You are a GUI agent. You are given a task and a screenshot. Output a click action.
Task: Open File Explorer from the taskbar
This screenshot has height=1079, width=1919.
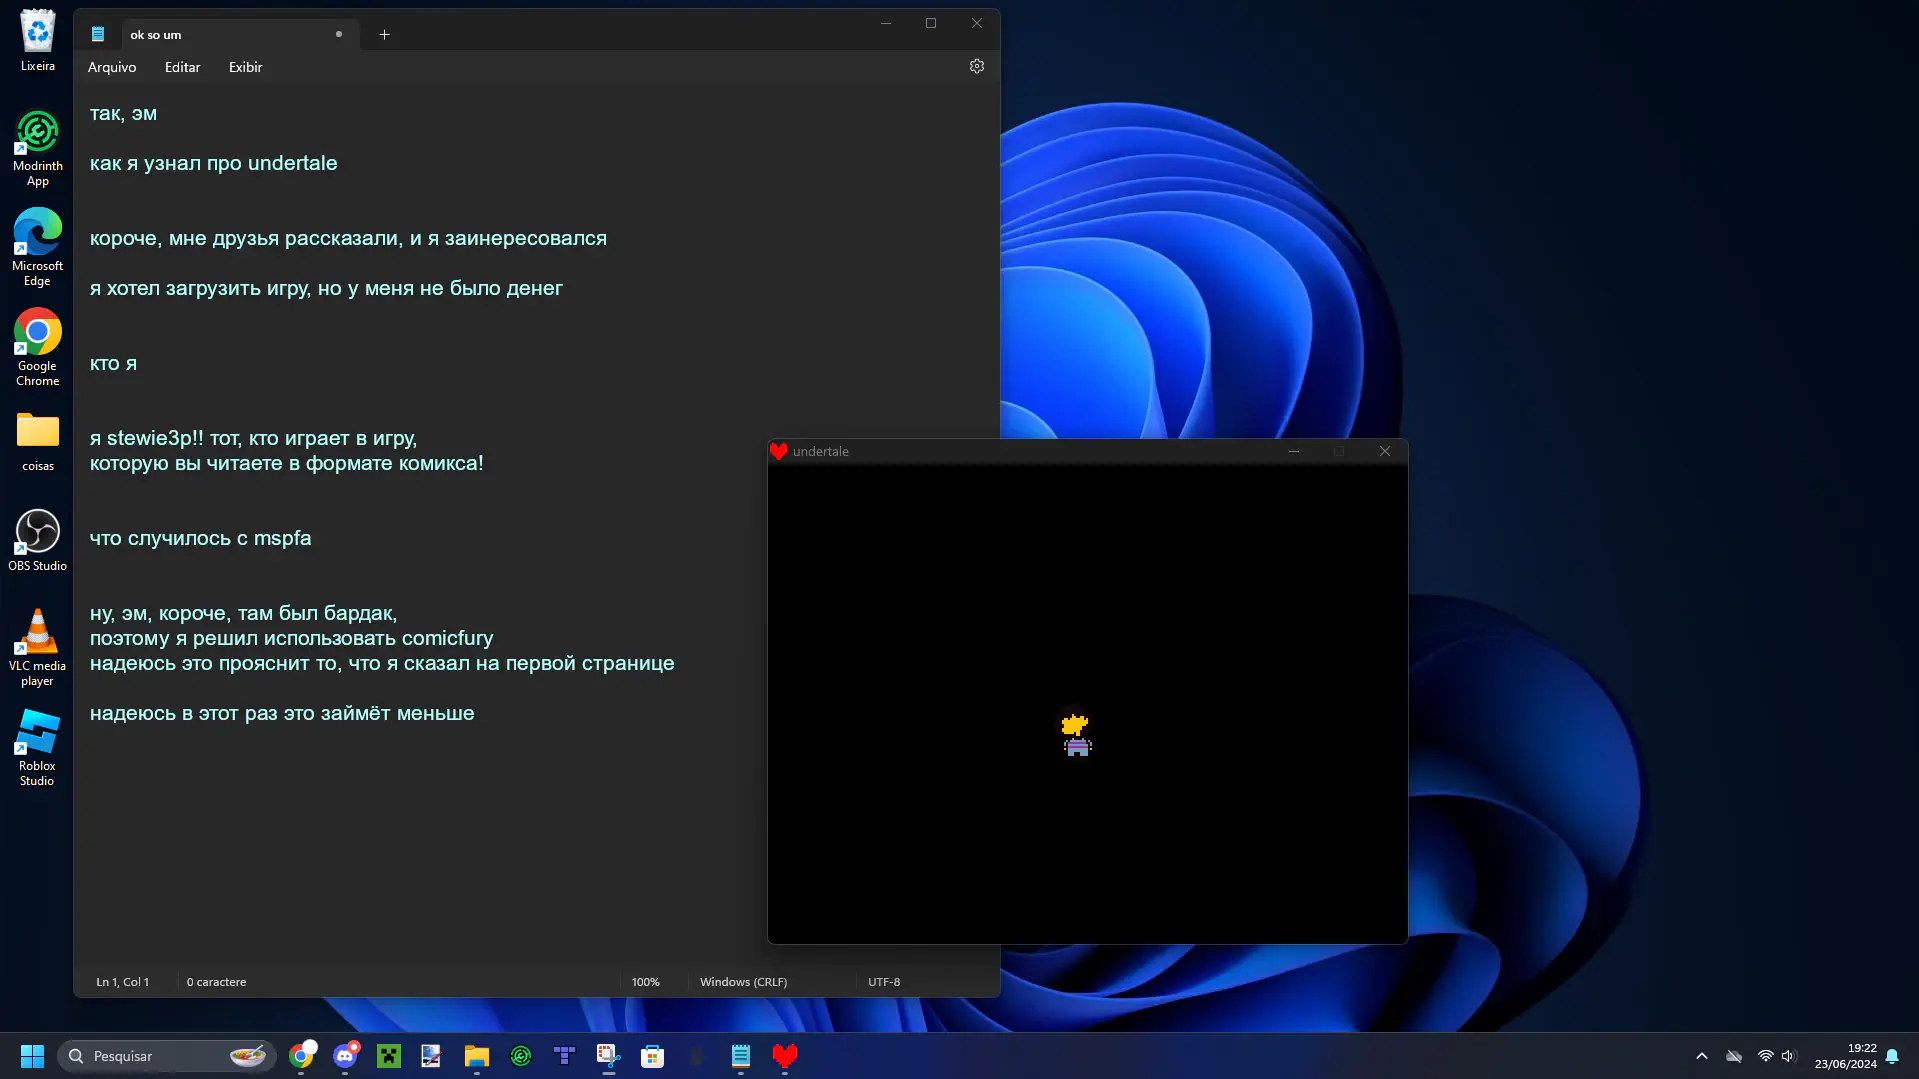477,1056
